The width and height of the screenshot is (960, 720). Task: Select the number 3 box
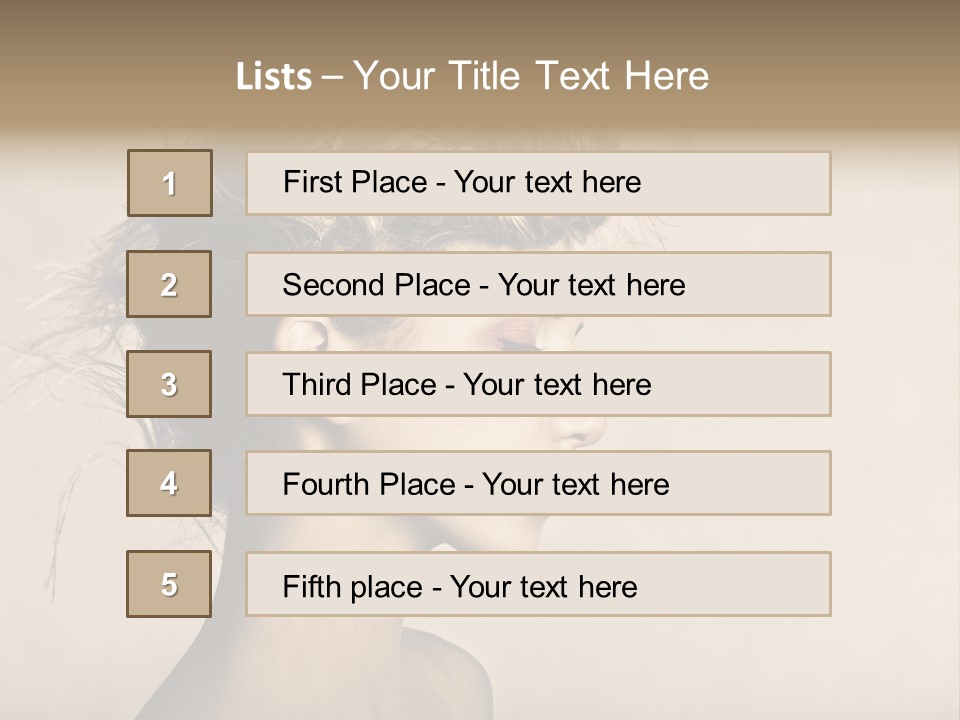pyautogui.click(x=169, y=384)
